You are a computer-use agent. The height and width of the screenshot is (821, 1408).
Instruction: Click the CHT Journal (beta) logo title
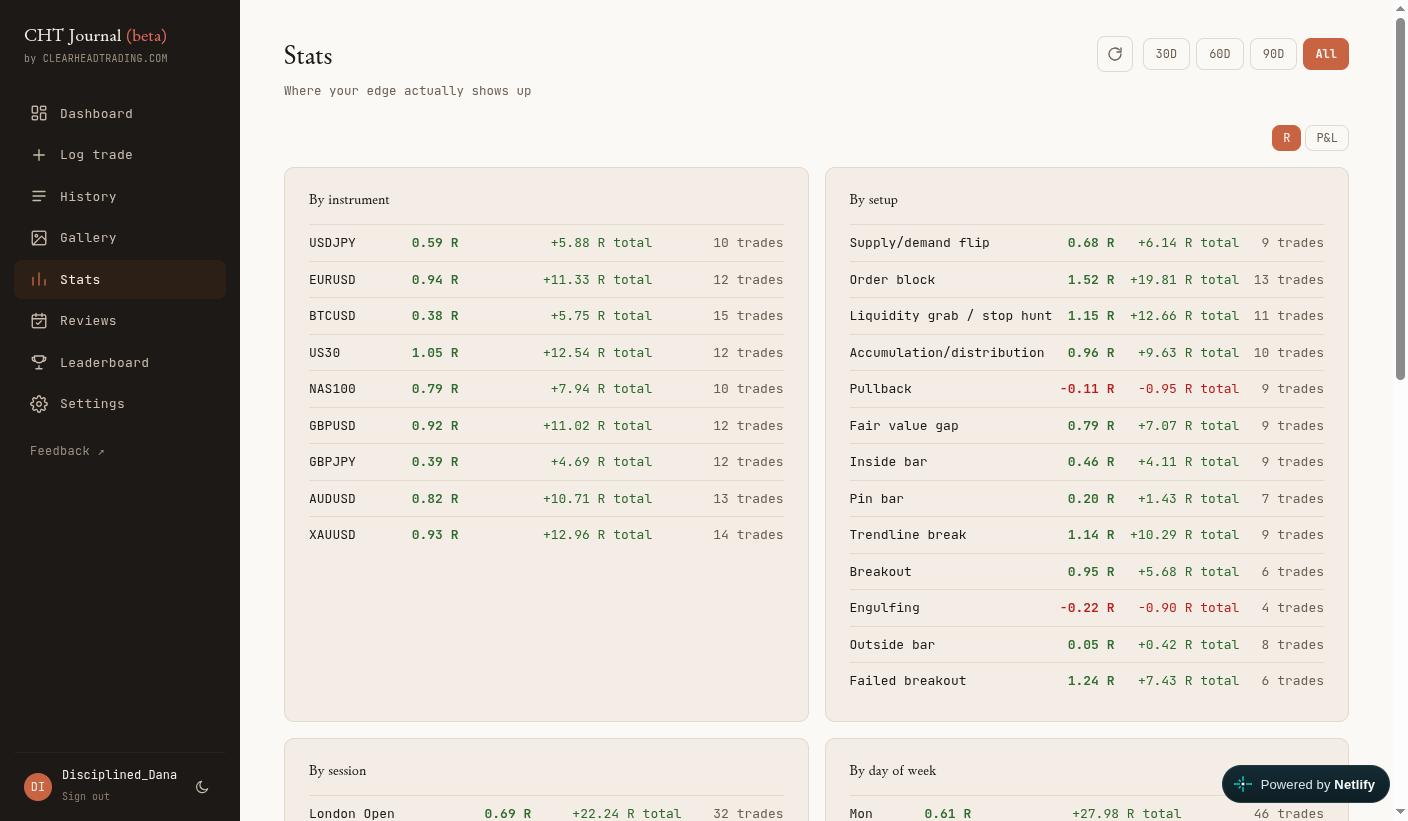point(95,36)
